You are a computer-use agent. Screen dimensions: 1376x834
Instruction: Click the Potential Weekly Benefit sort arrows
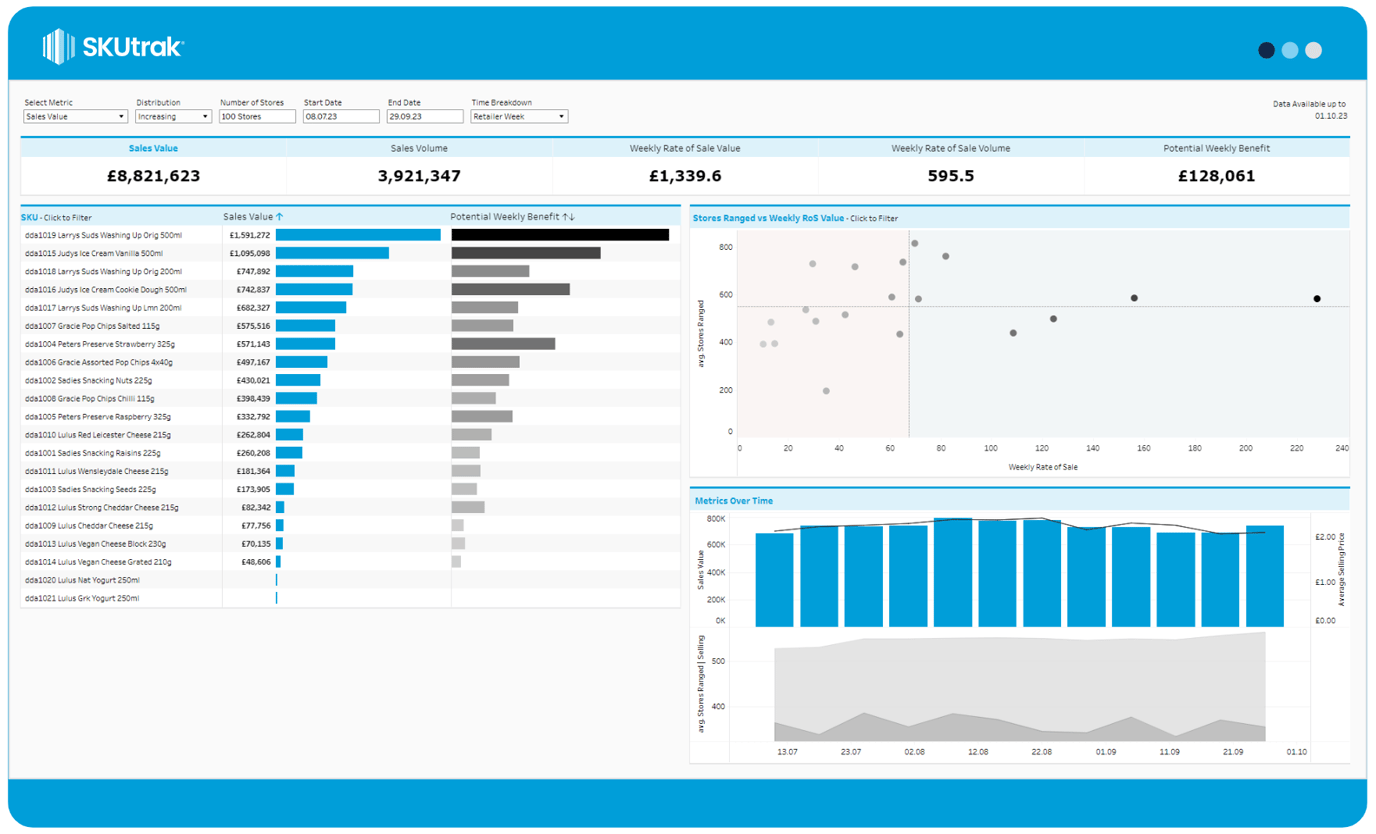[x=569, y=217]
